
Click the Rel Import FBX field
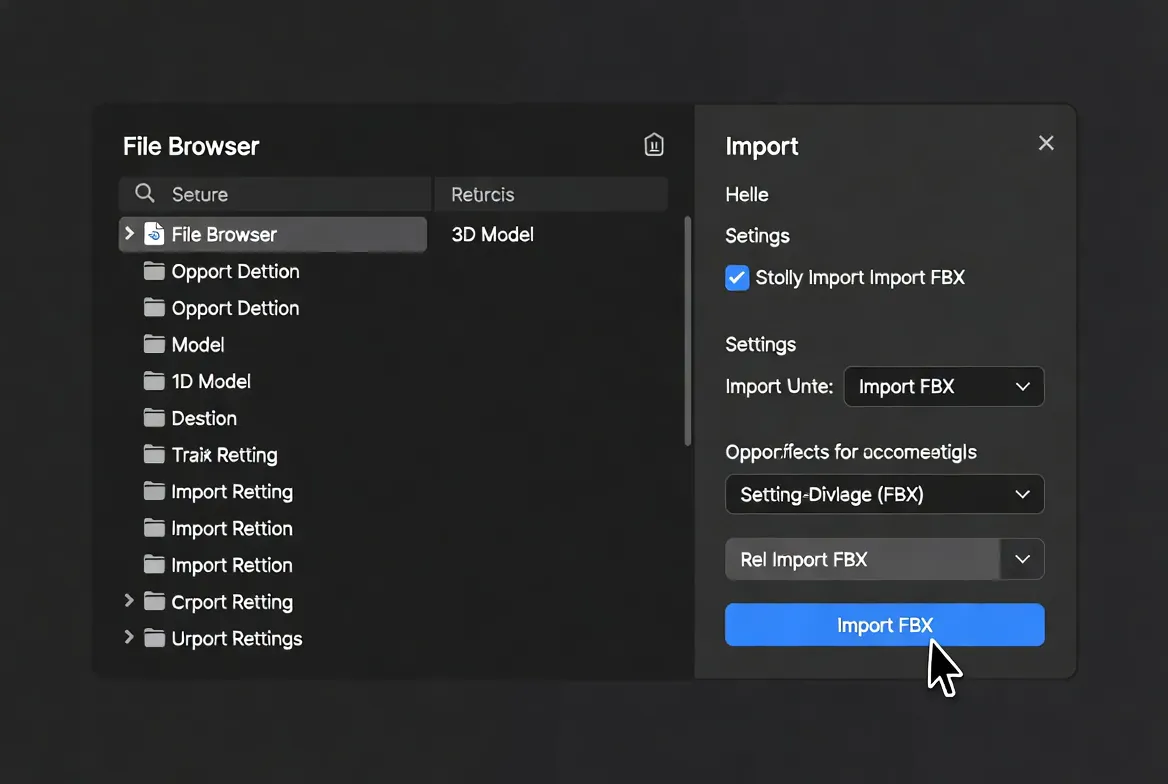[x=863, y=559]
